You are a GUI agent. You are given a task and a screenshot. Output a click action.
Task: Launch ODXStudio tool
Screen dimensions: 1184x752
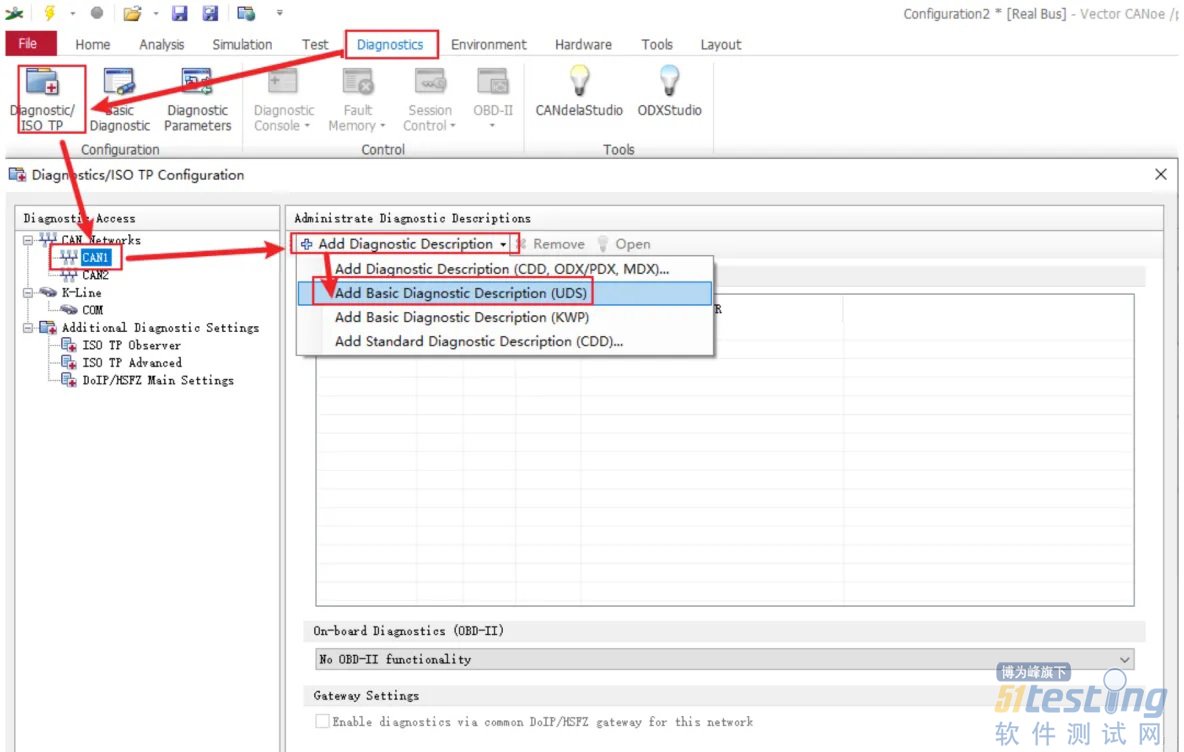tap(669, 91)
